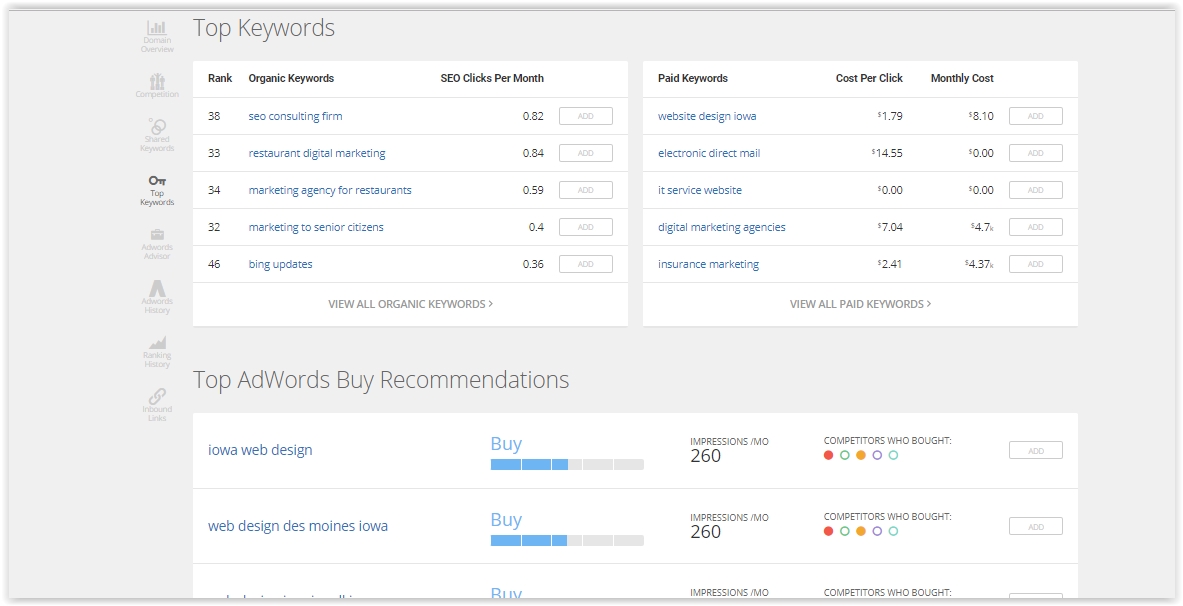Click the $14.55 cost per click value
1183x606 pixels.
point(886,153)
